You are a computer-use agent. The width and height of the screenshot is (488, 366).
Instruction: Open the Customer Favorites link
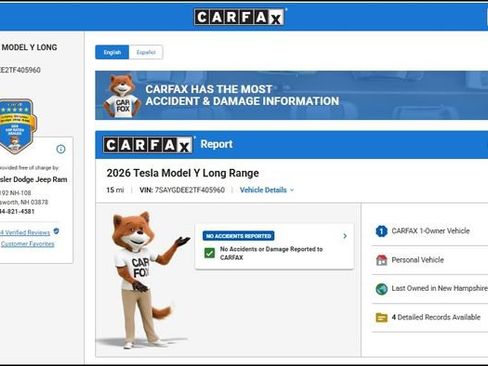click(27, 244)
